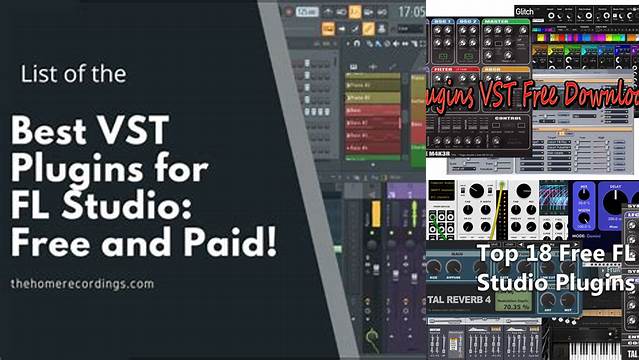
Task: Select the paint brush tool icon in toolbar
Action: click(x=355, y=29)
